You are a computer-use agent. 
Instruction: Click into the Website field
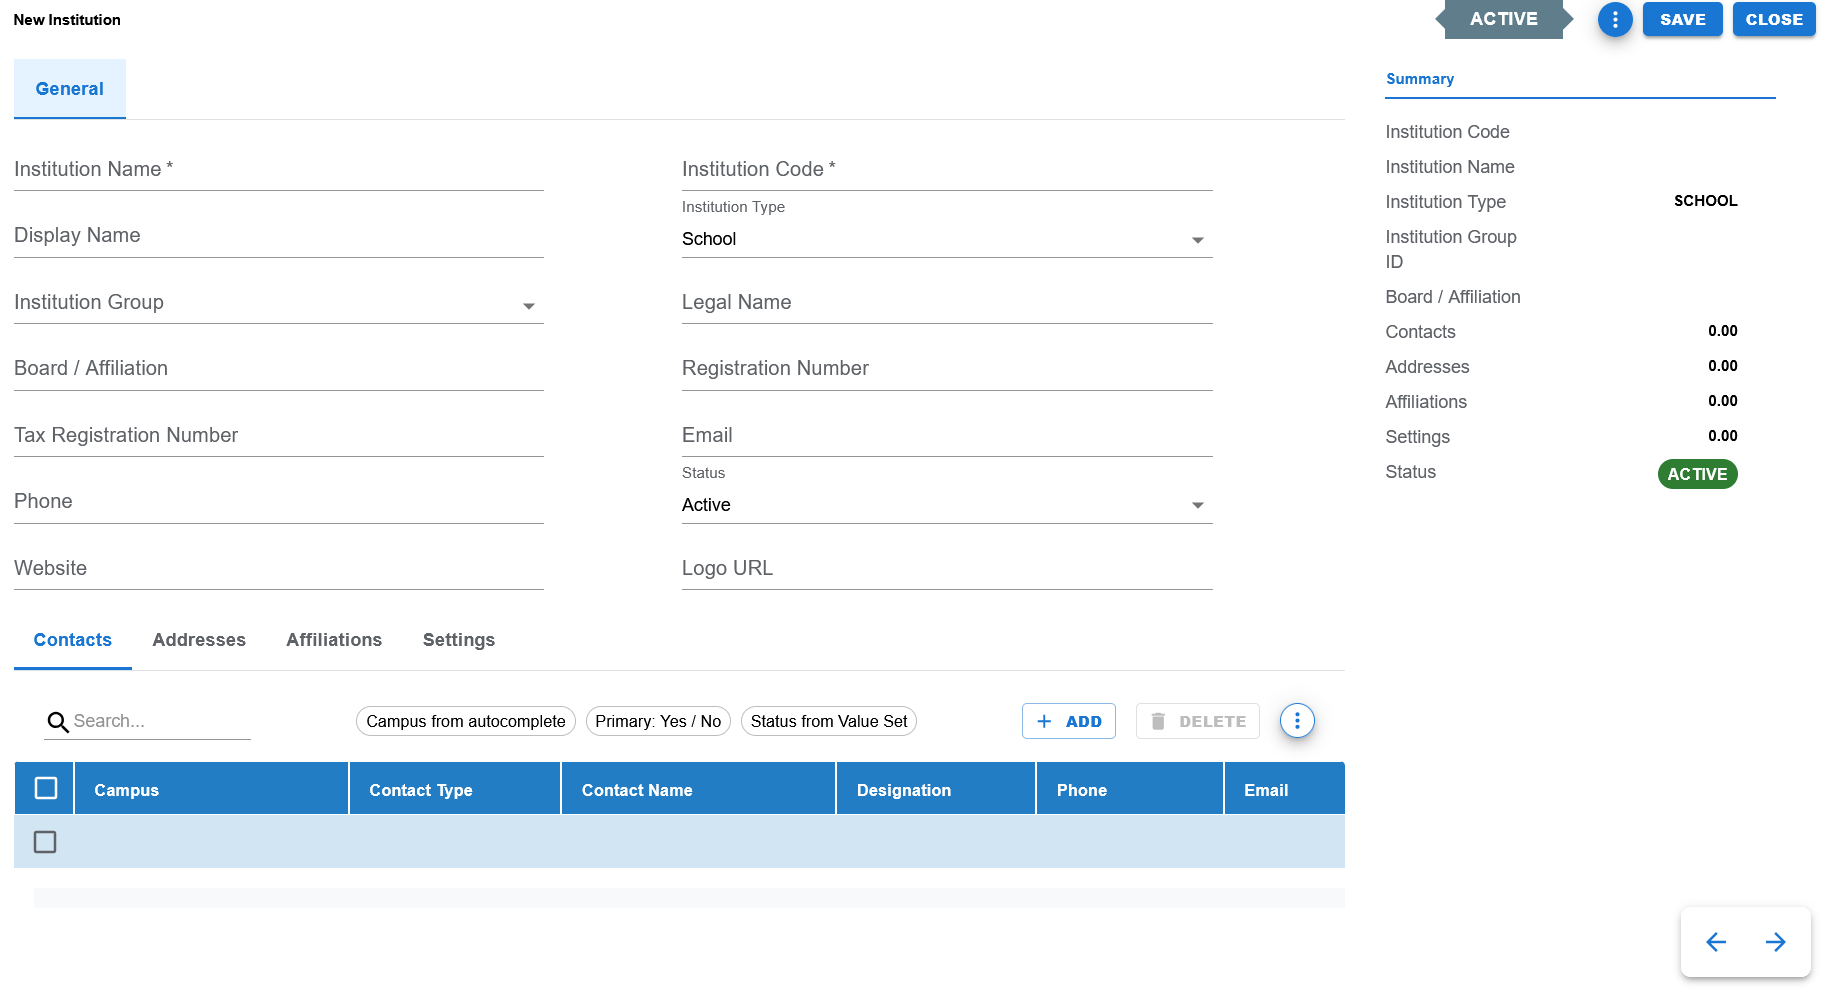[279, 569]
